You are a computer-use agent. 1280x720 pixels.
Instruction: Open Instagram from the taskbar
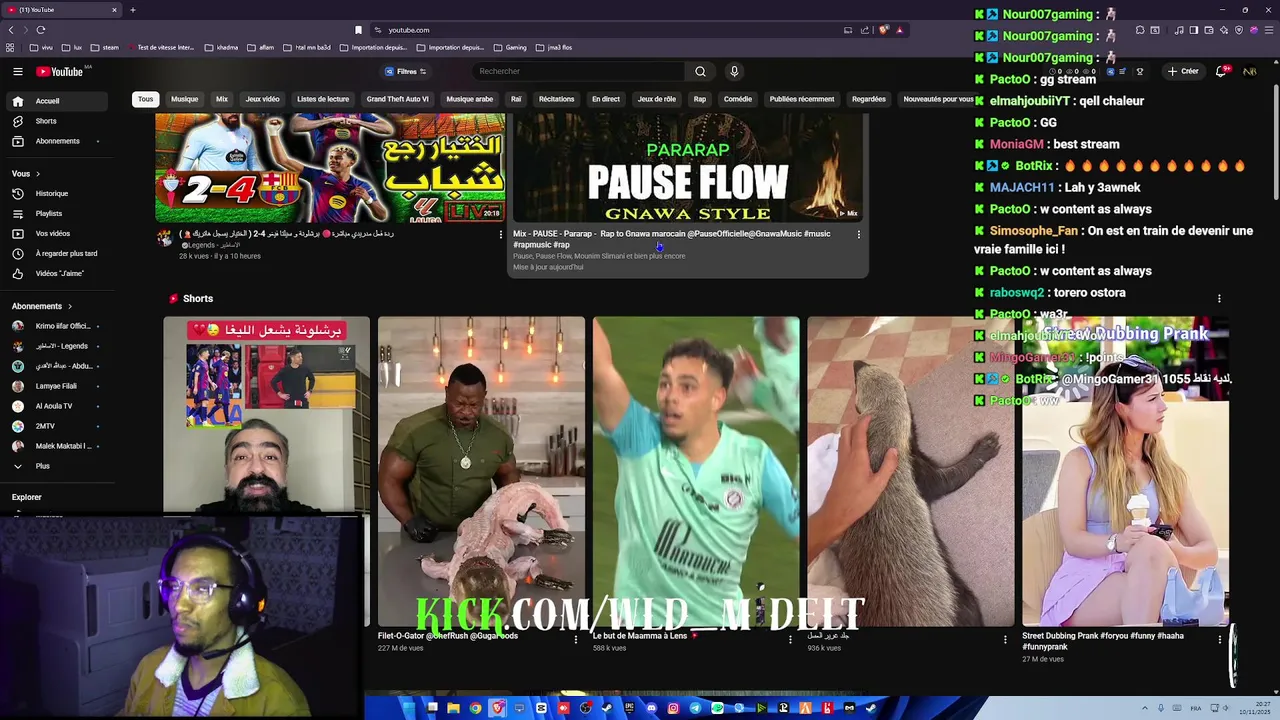tap(673, 708)
